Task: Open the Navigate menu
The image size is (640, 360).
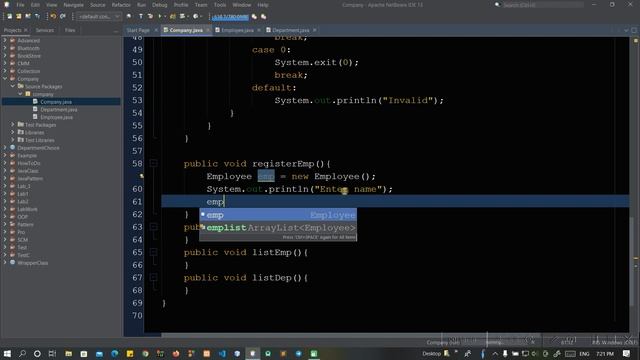Action: pos(73,5)
